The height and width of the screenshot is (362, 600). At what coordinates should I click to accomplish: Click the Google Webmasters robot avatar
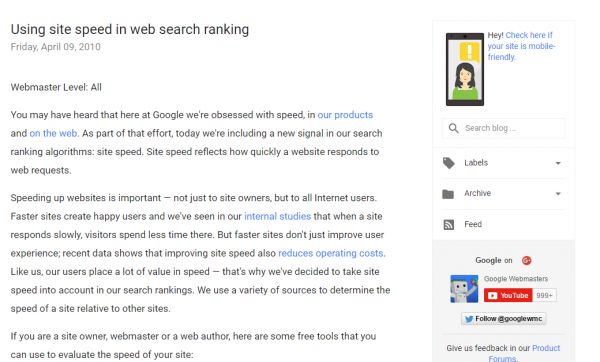464,289
